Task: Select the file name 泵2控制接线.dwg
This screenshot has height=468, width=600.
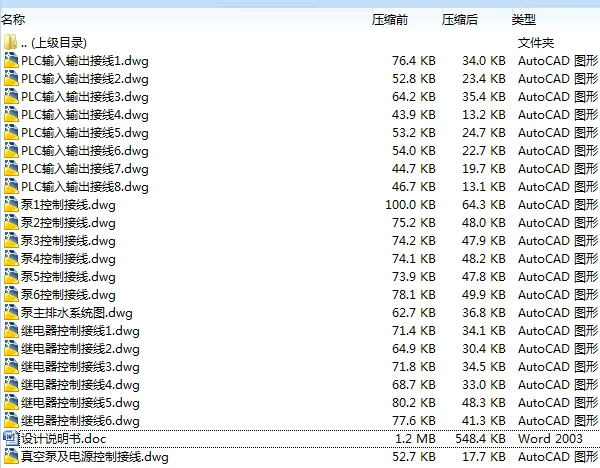Action: click(x=68, y=223)
